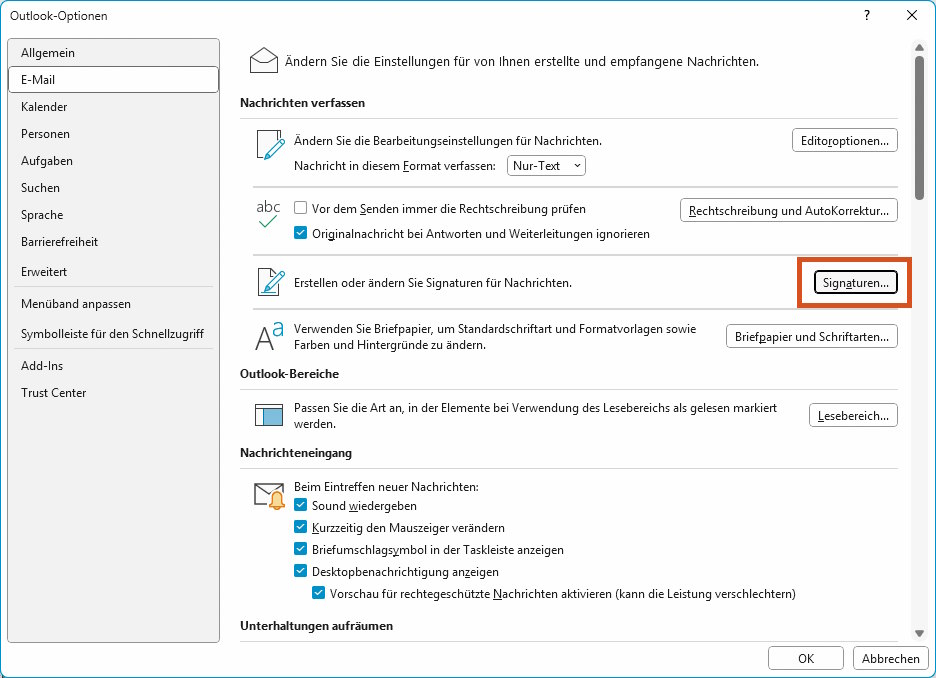Open Suchen options category

[x=113, y=187]
